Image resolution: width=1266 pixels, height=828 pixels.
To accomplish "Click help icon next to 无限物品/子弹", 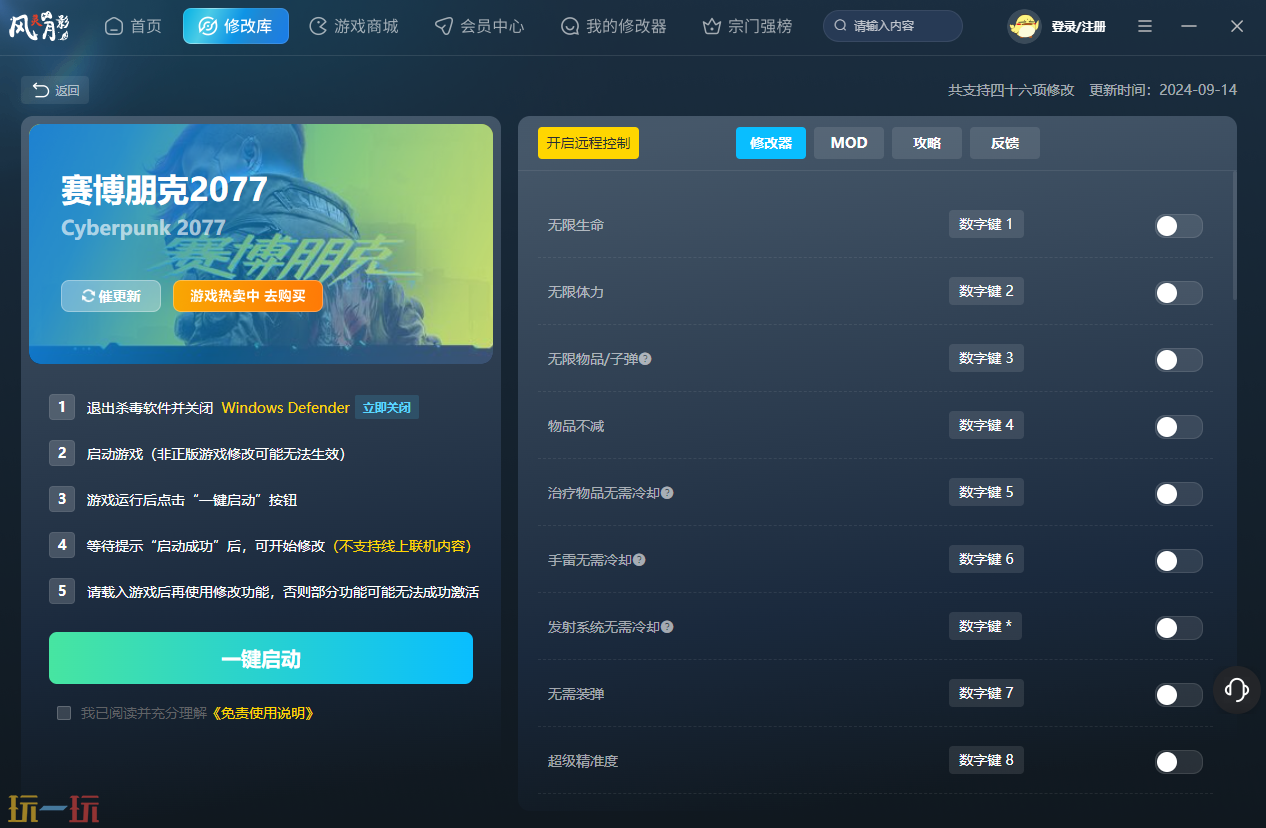I will tap(645, 358).
